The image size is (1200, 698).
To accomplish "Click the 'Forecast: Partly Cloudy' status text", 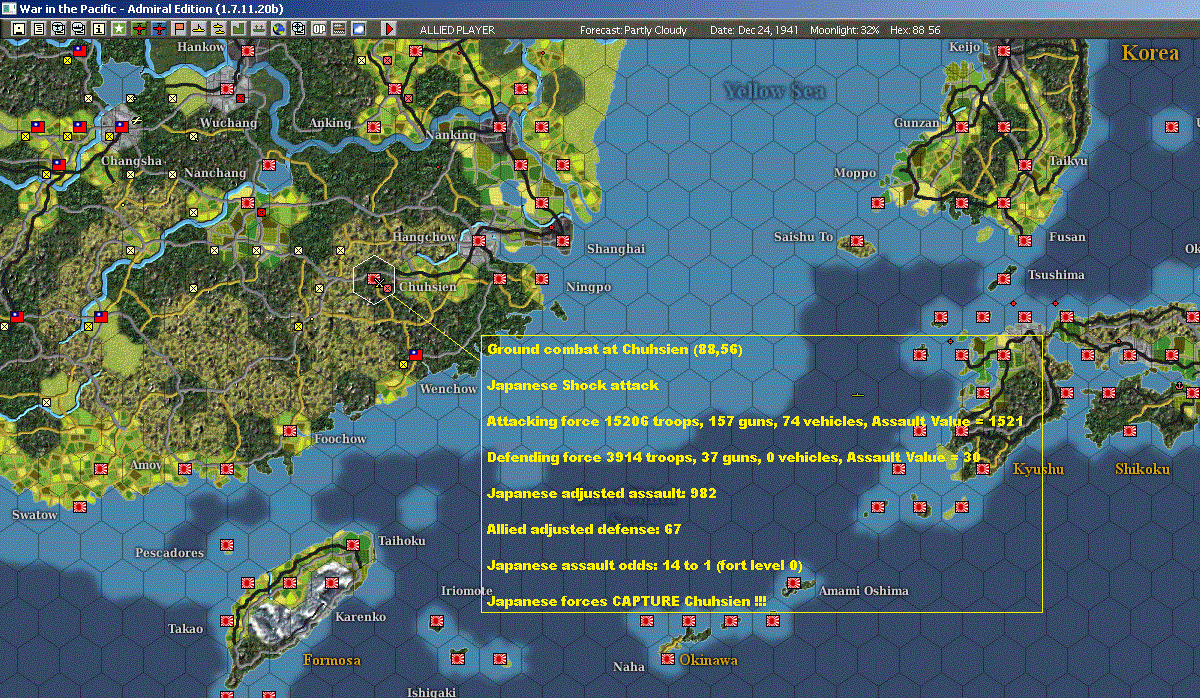I will click(633, 30).
